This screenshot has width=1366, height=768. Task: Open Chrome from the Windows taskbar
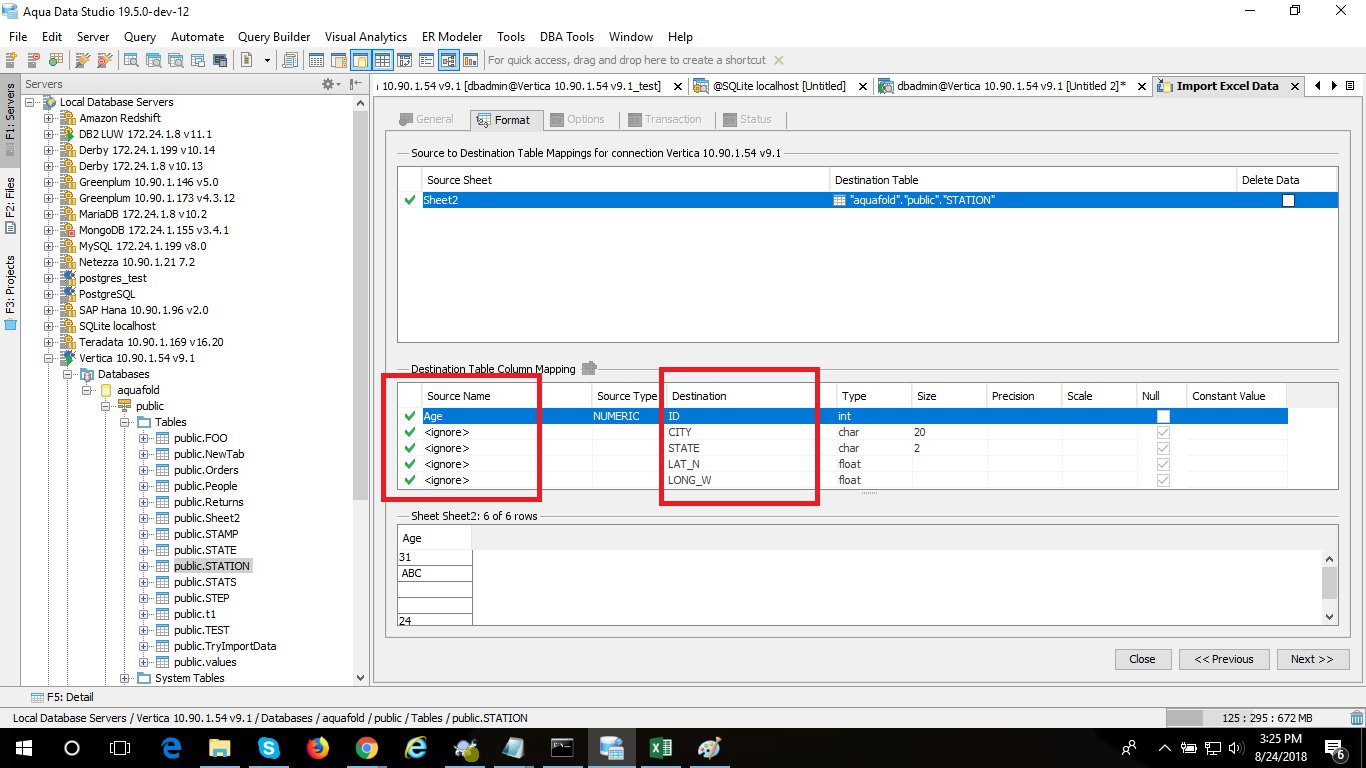(x=366, y=747)
